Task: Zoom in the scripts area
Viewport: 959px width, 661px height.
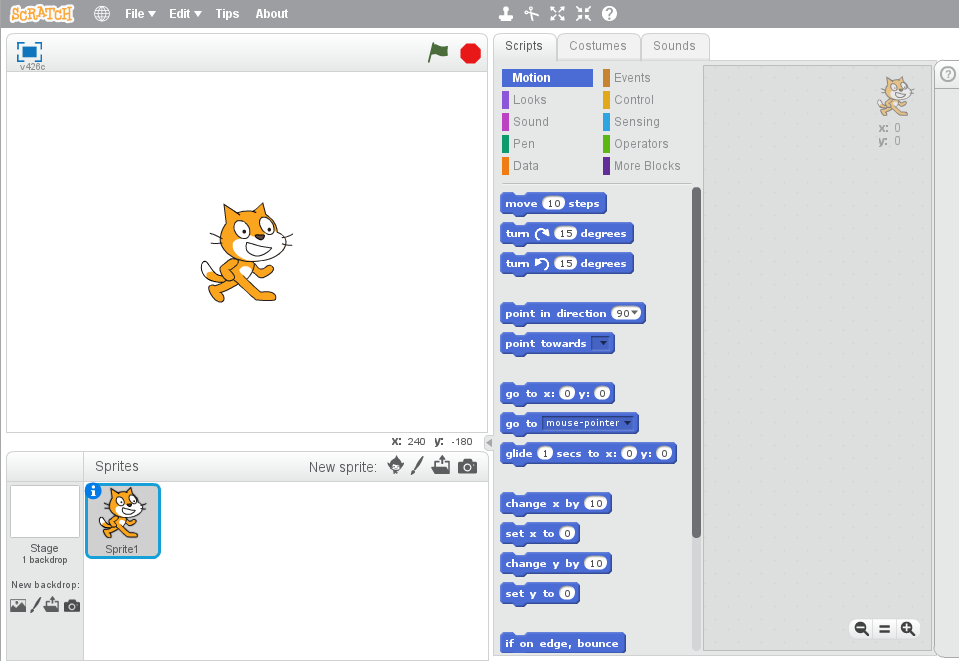Action: 908,629
